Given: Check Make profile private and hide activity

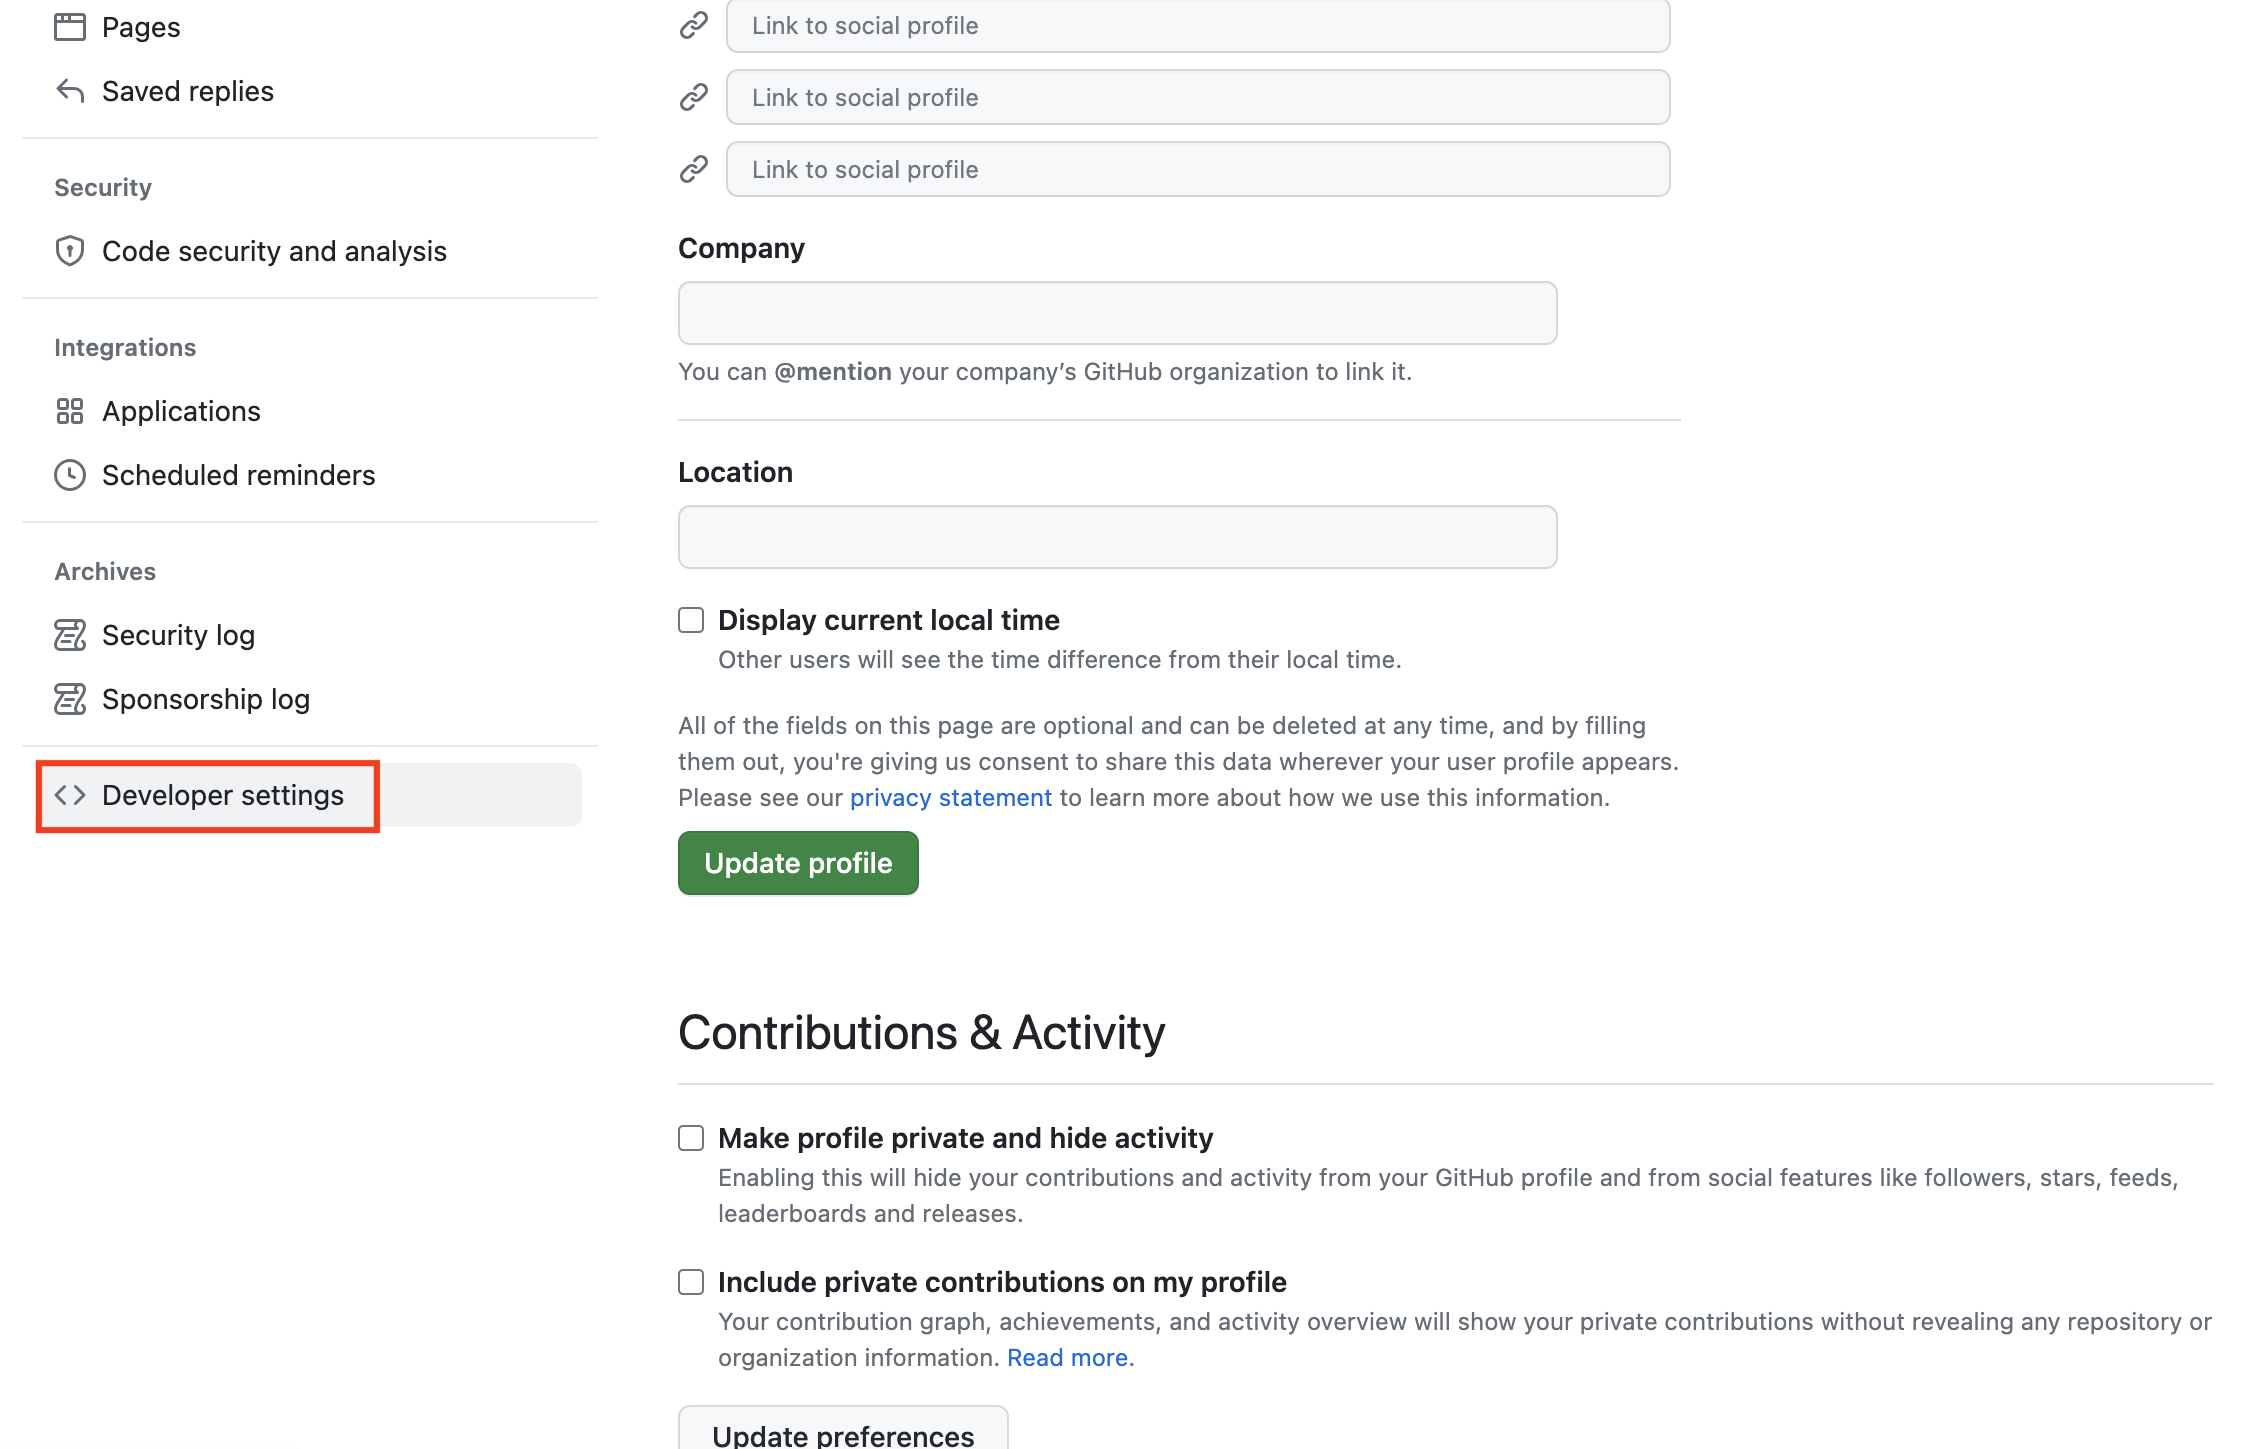Looking at the screenshot, I should (691, 1138).
